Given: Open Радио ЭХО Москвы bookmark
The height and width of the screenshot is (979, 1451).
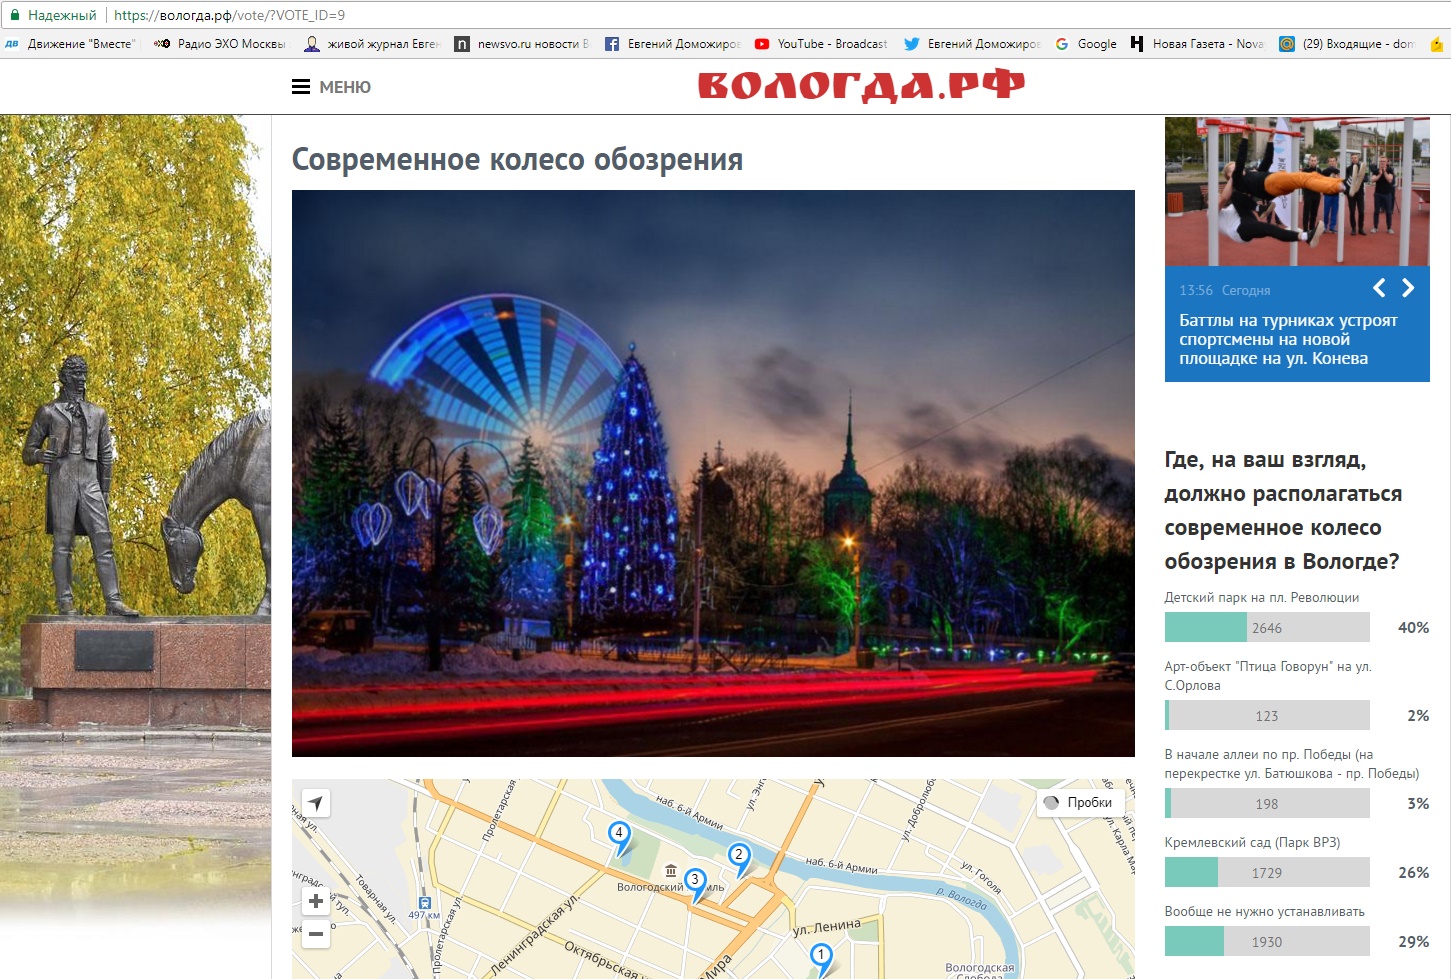Looking at the screenshot, I should 220,44.
